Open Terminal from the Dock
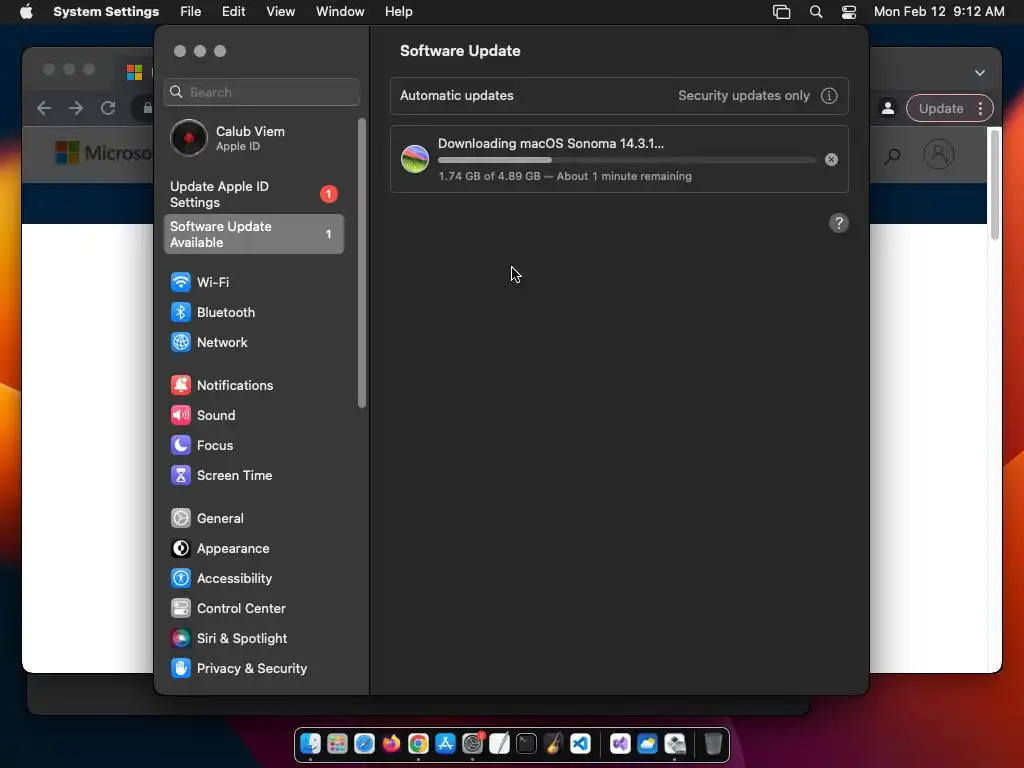Image resolution: width=1024 pixels, height=768 pixels. pos(526,744)
